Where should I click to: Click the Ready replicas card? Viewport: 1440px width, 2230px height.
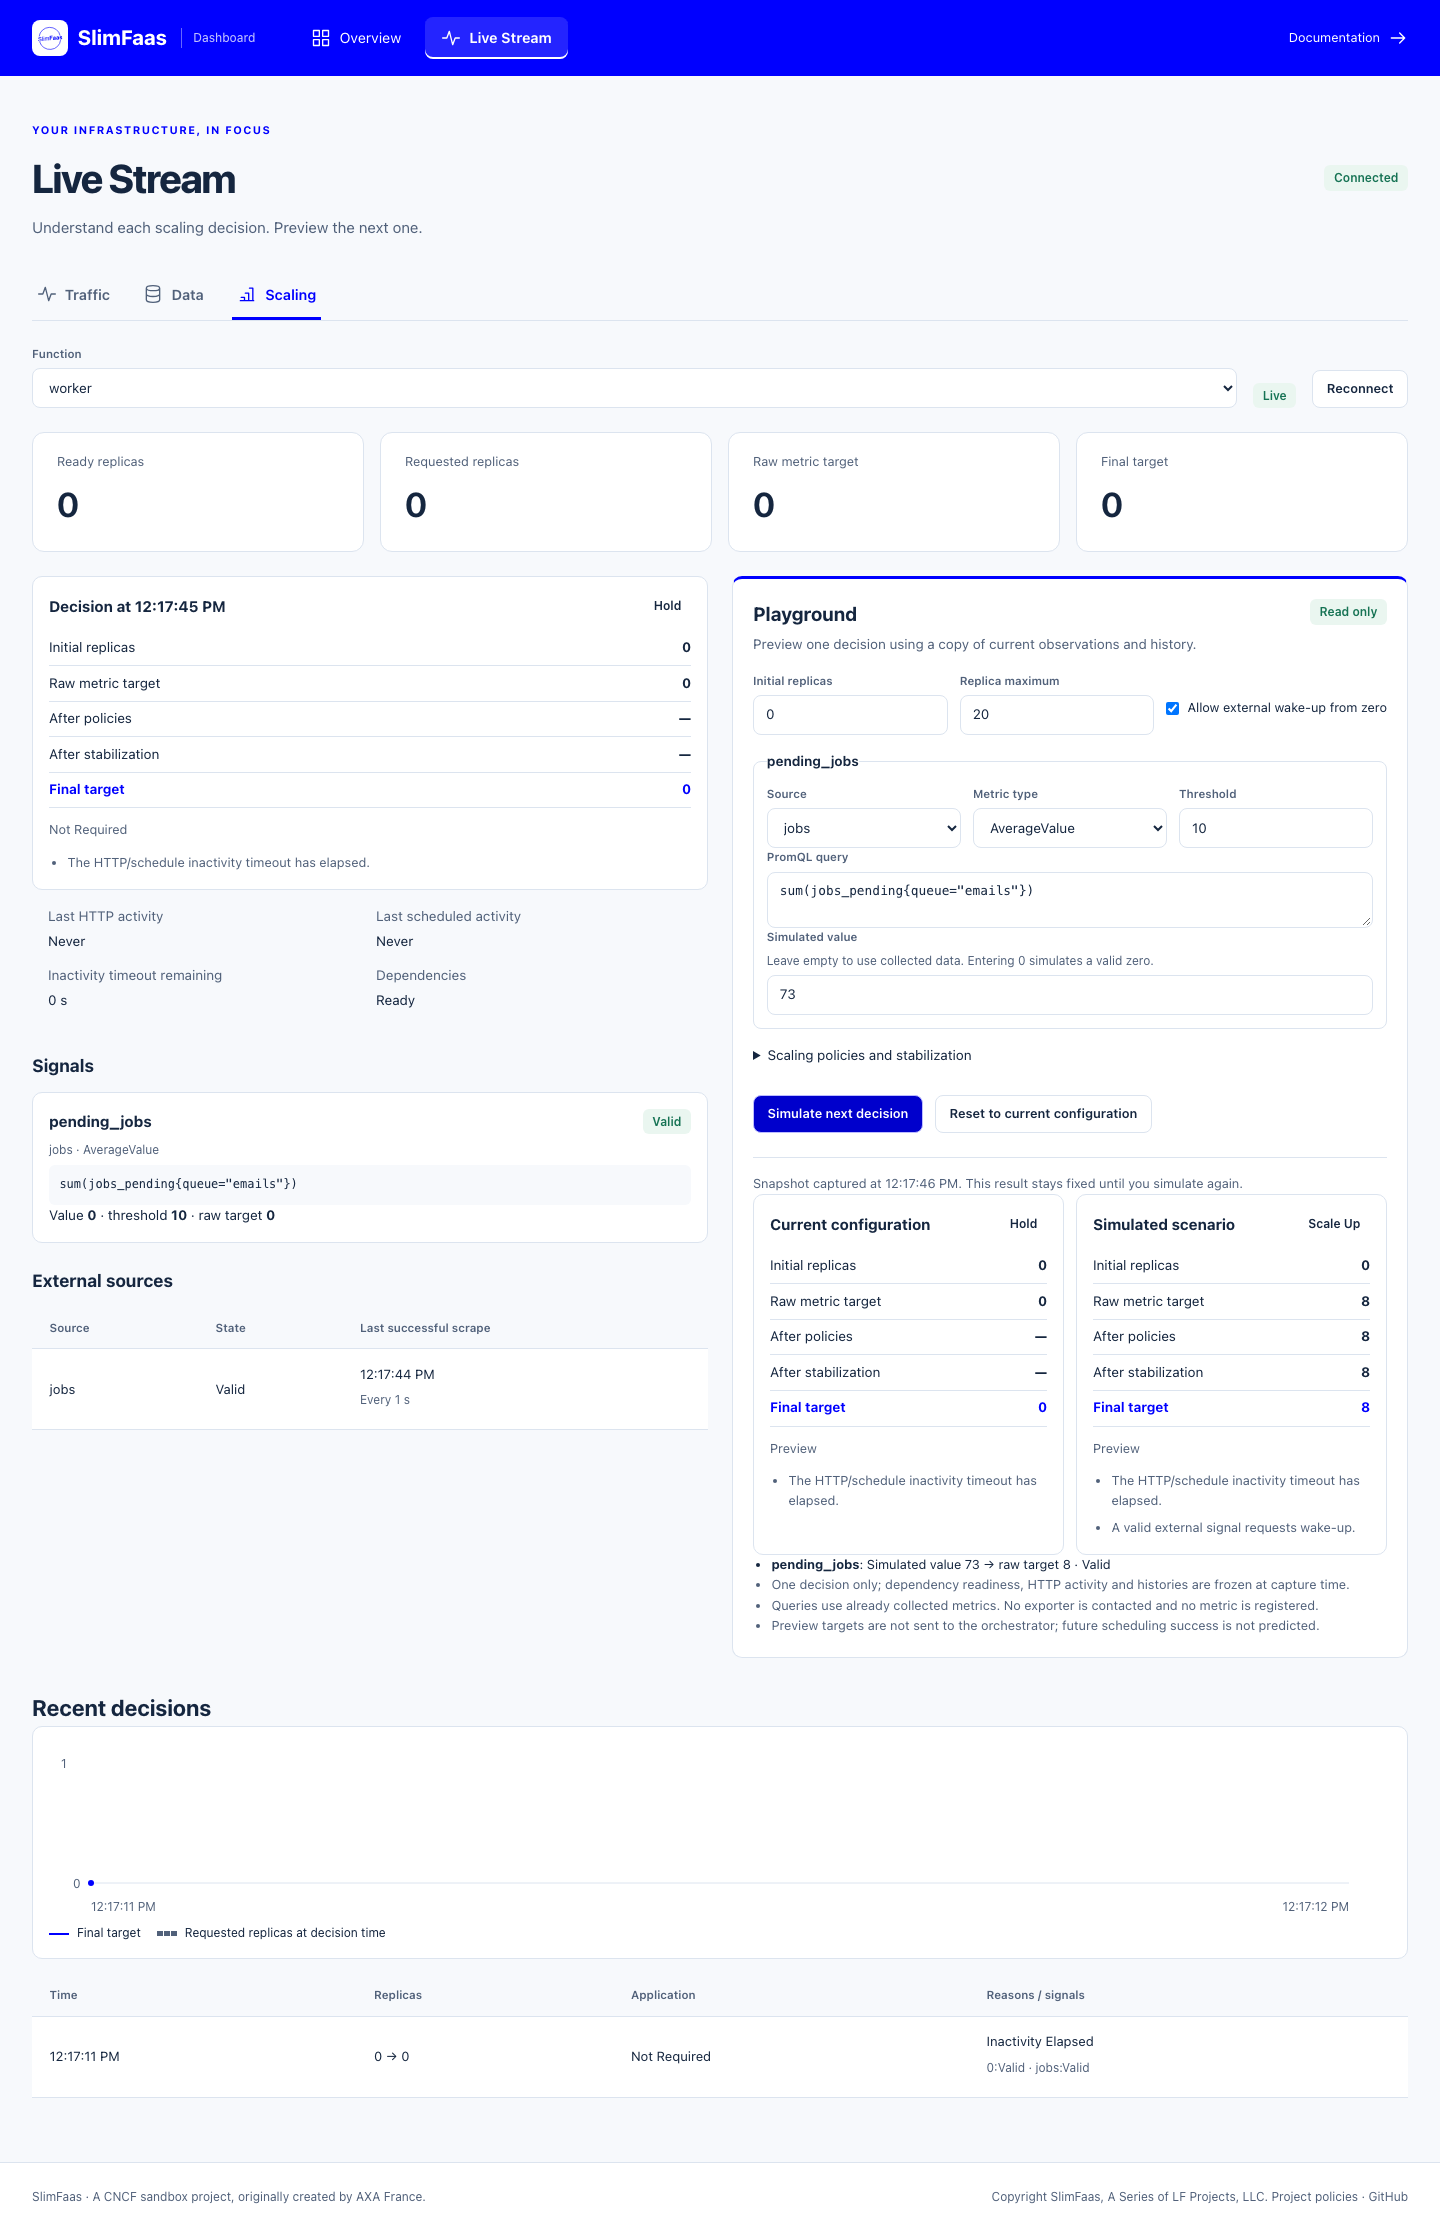(x=198, y=492)
